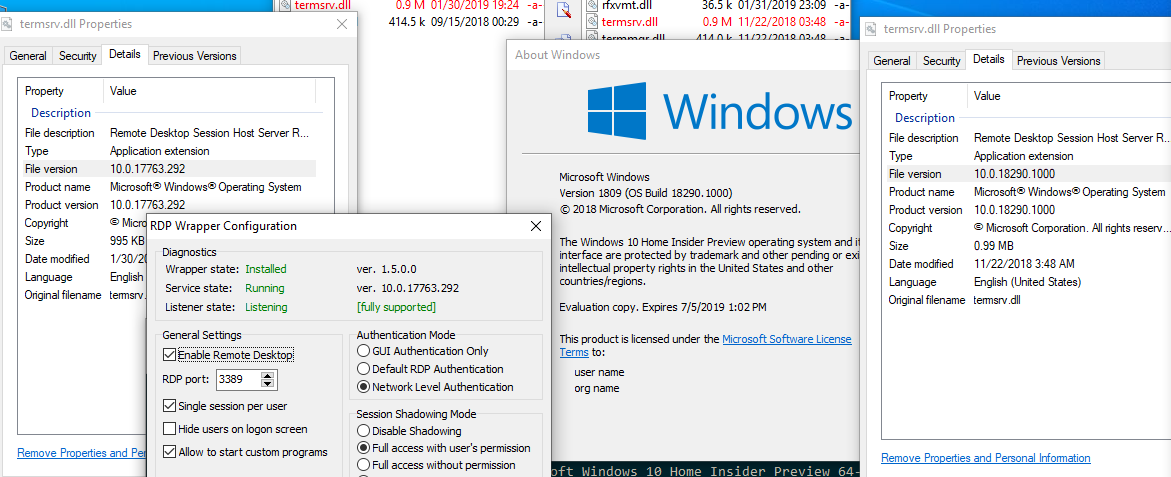This screenshot has height=477, width=1171.
Task: Click title icon of 10.0.18290.1000 properties window
Action: [870, 29]
